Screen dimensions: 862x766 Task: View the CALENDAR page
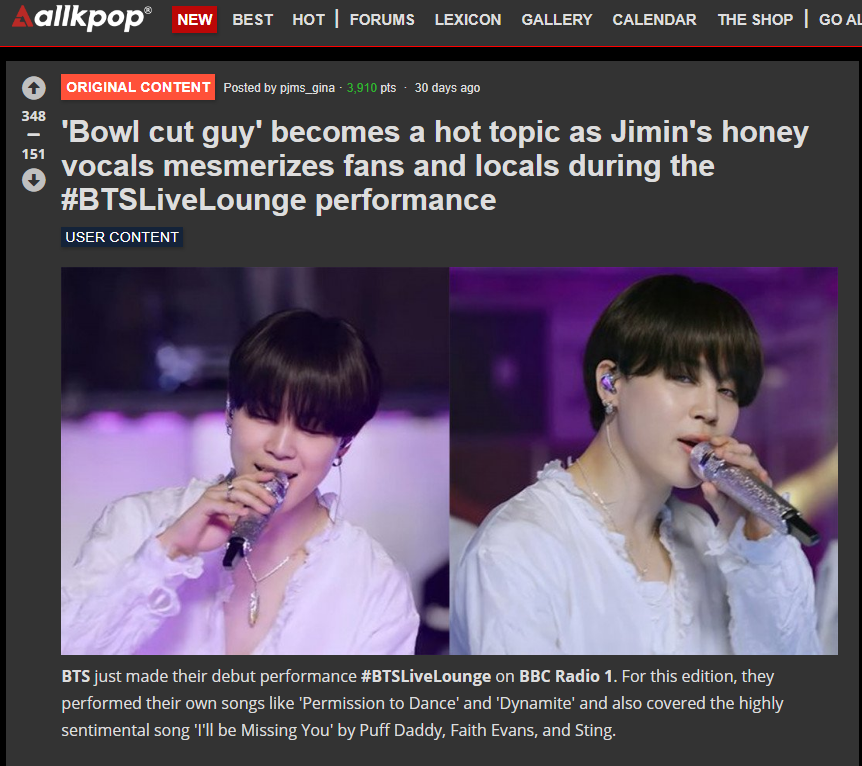click(654, 20)
